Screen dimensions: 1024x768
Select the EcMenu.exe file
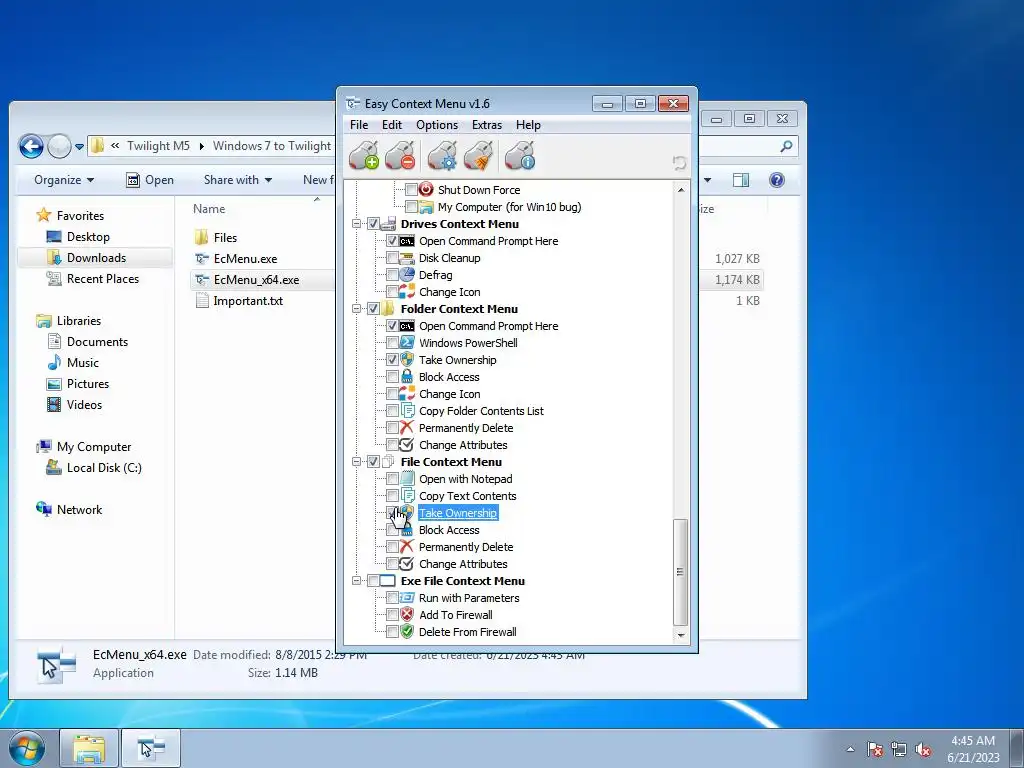tap(245, 259)
